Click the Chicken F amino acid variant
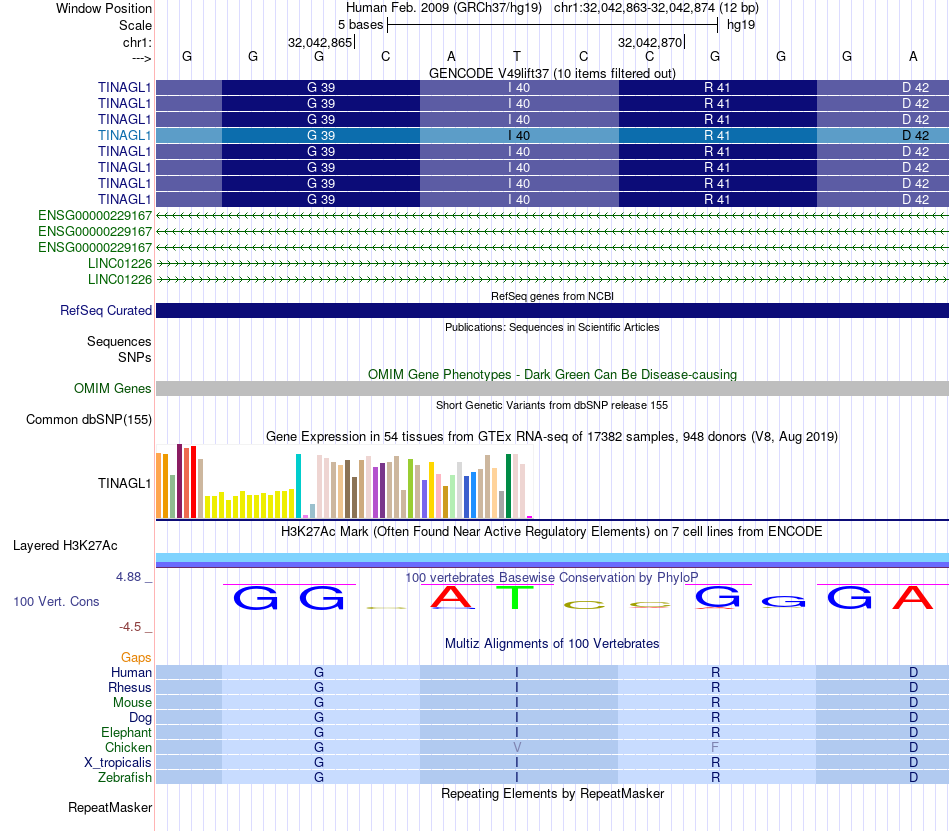The height and width of the screenshot is (831, 950). 715,747
